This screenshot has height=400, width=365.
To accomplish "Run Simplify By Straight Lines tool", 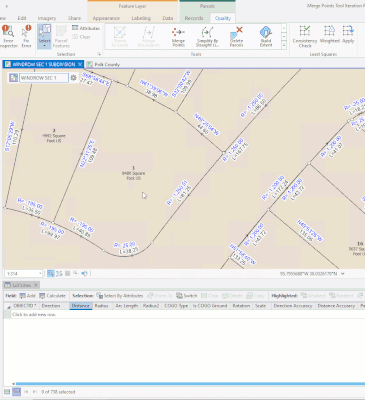I will pos(207,37).
